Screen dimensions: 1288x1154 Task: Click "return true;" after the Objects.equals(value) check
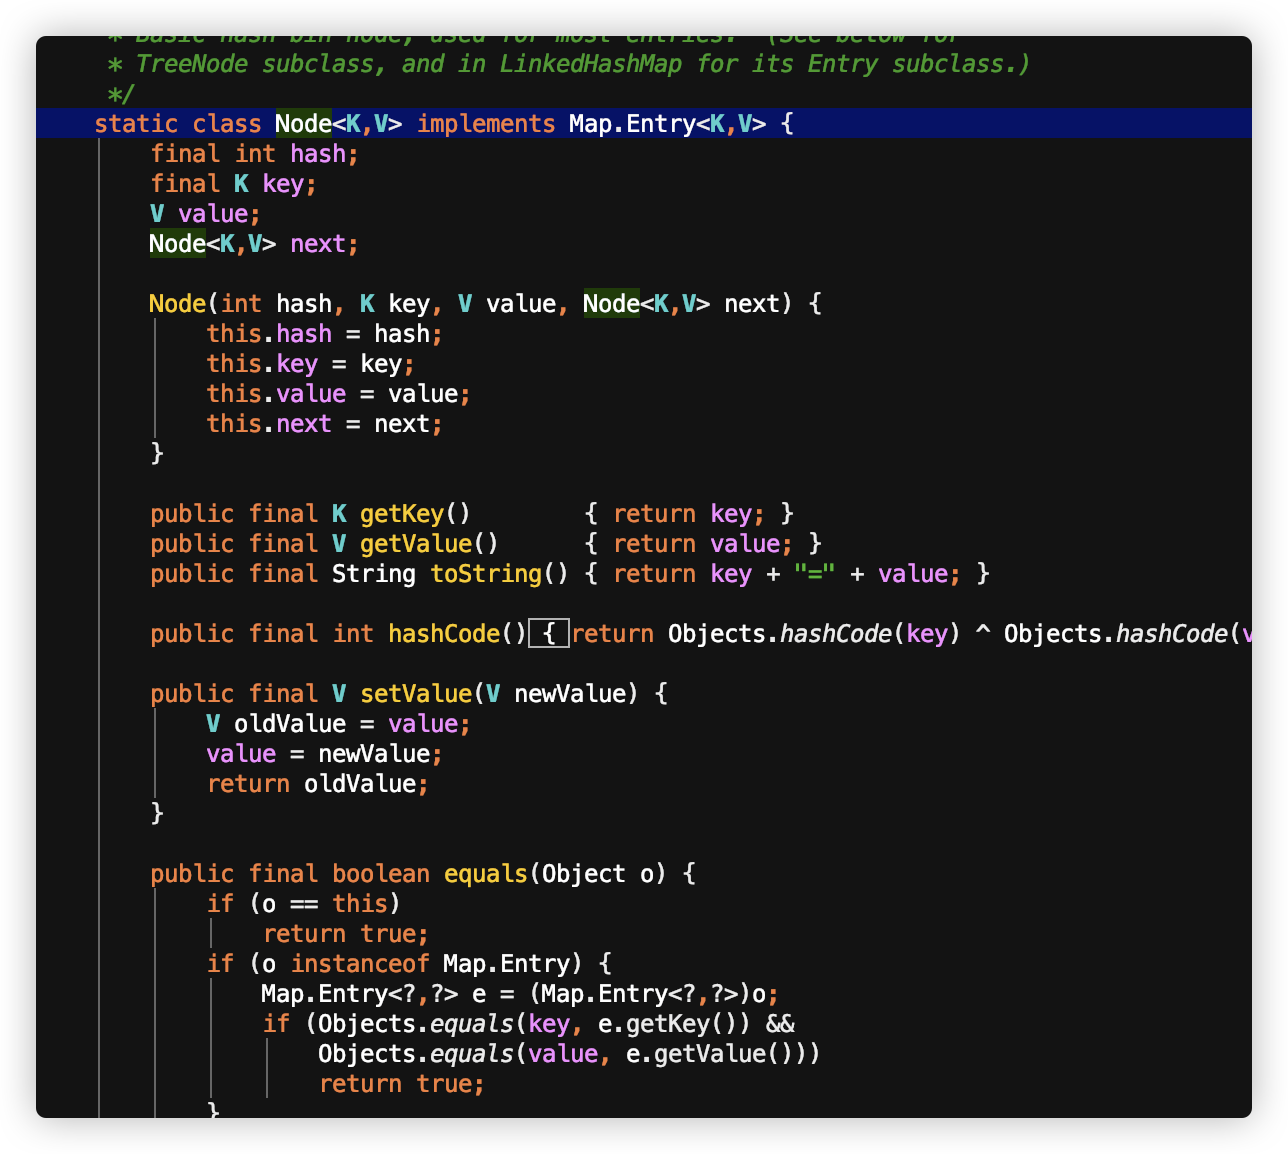pyautogui.click(x=402, y=1083)
